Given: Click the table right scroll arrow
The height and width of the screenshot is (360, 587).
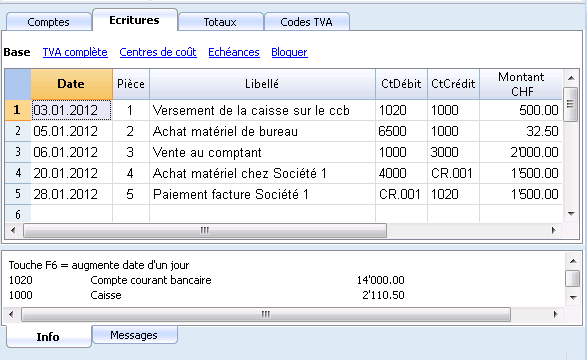Looking at the screenshot, I should 554,230.
